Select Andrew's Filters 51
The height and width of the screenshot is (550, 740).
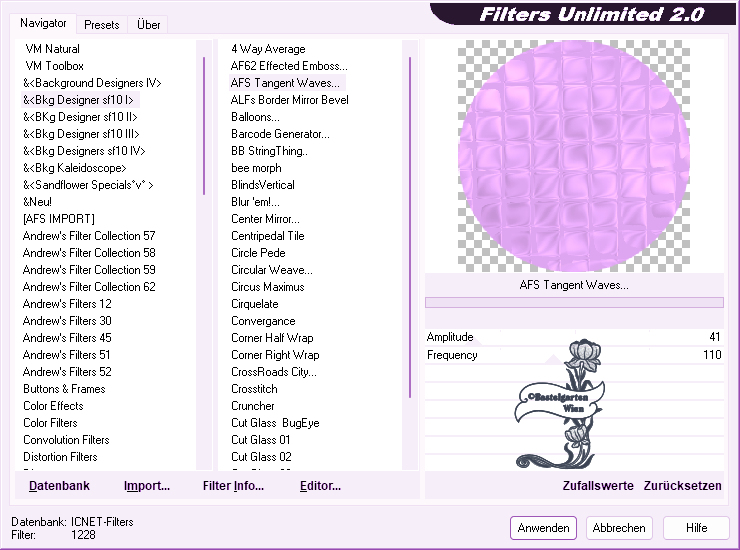(66, 355)
